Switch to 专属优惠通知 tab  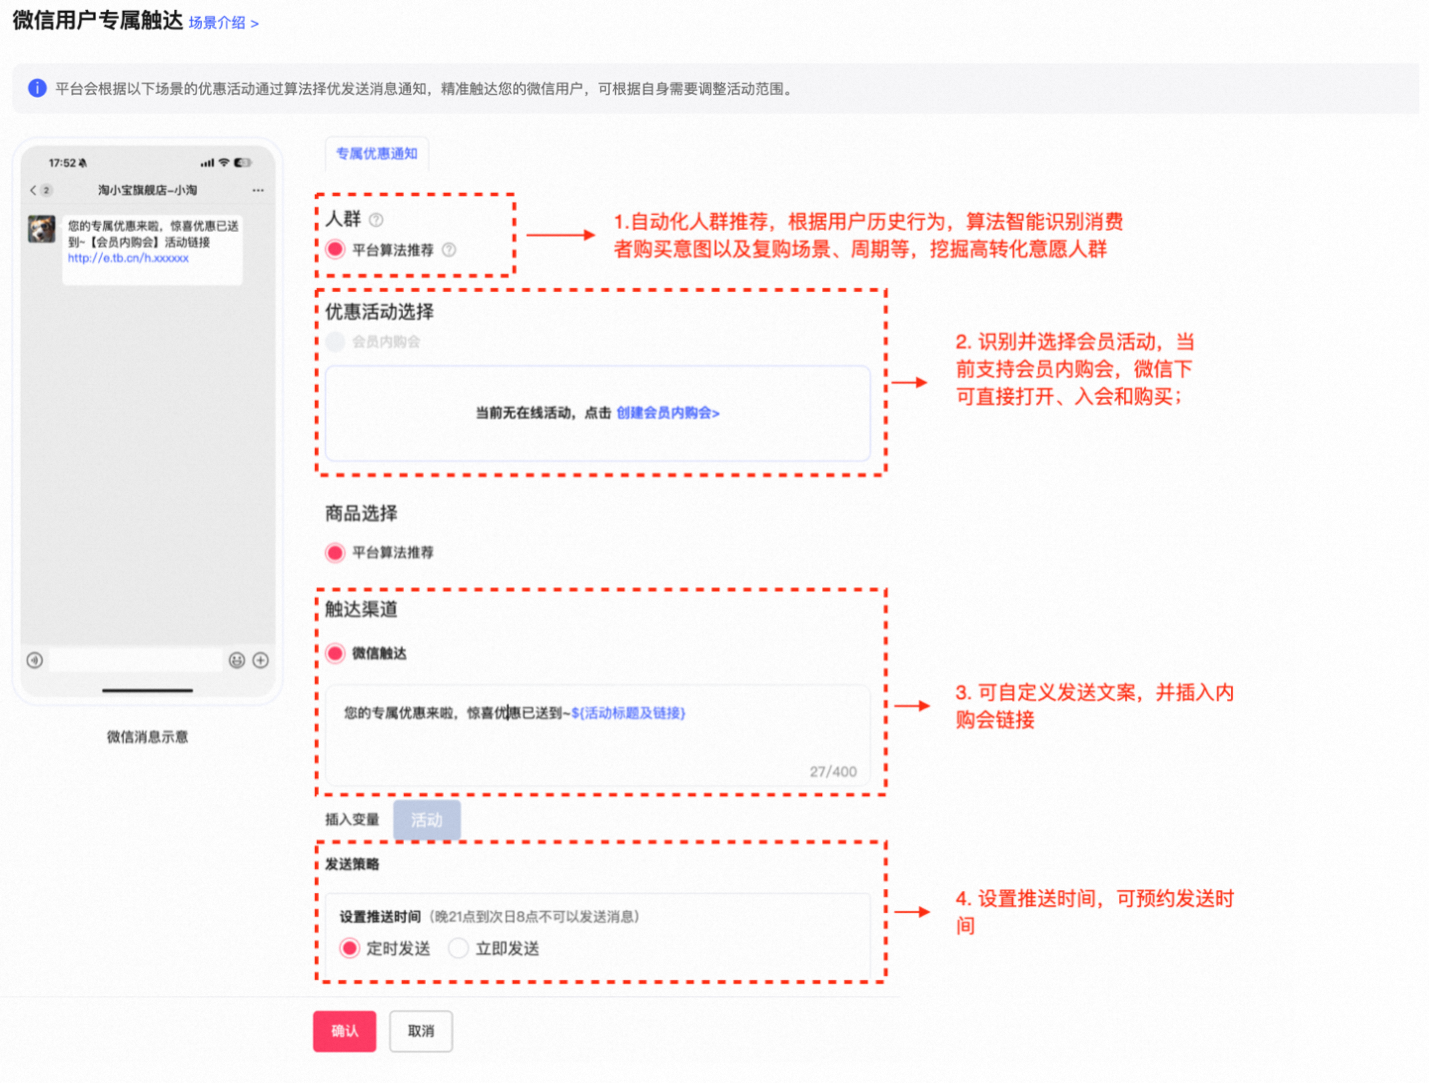[376, 154]
